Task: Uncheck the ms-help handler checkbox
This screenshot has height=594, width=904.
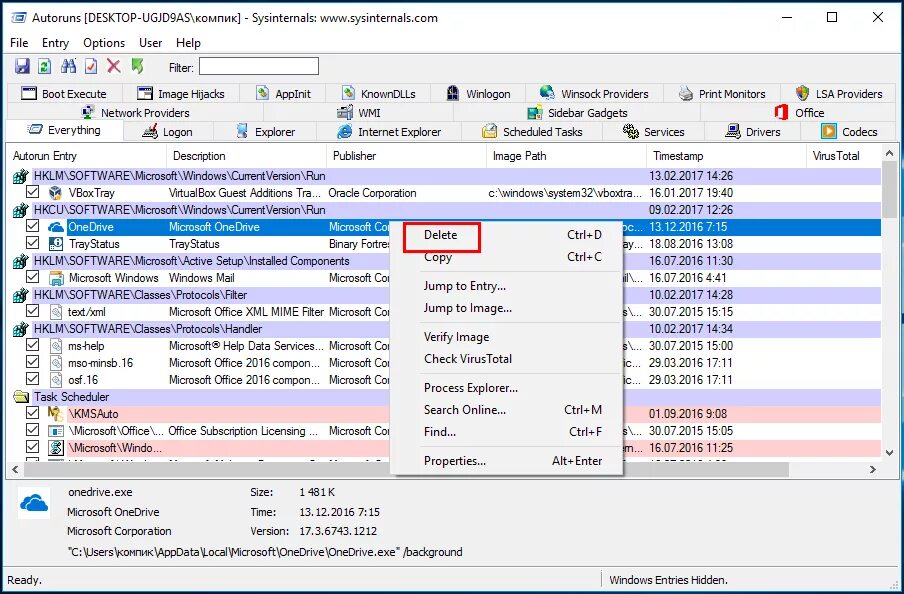Action: [32, 345]
